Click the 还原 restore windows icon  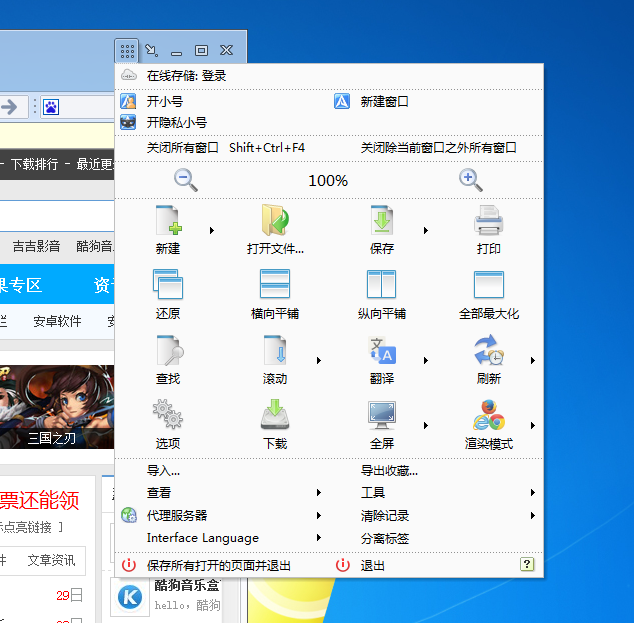[168, 285]
